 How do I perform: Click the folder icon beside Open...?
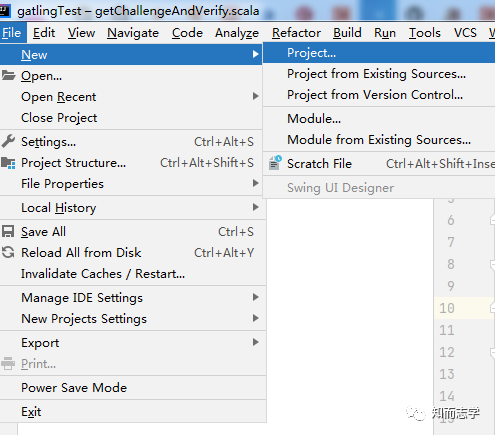click(x=8, y=75)
